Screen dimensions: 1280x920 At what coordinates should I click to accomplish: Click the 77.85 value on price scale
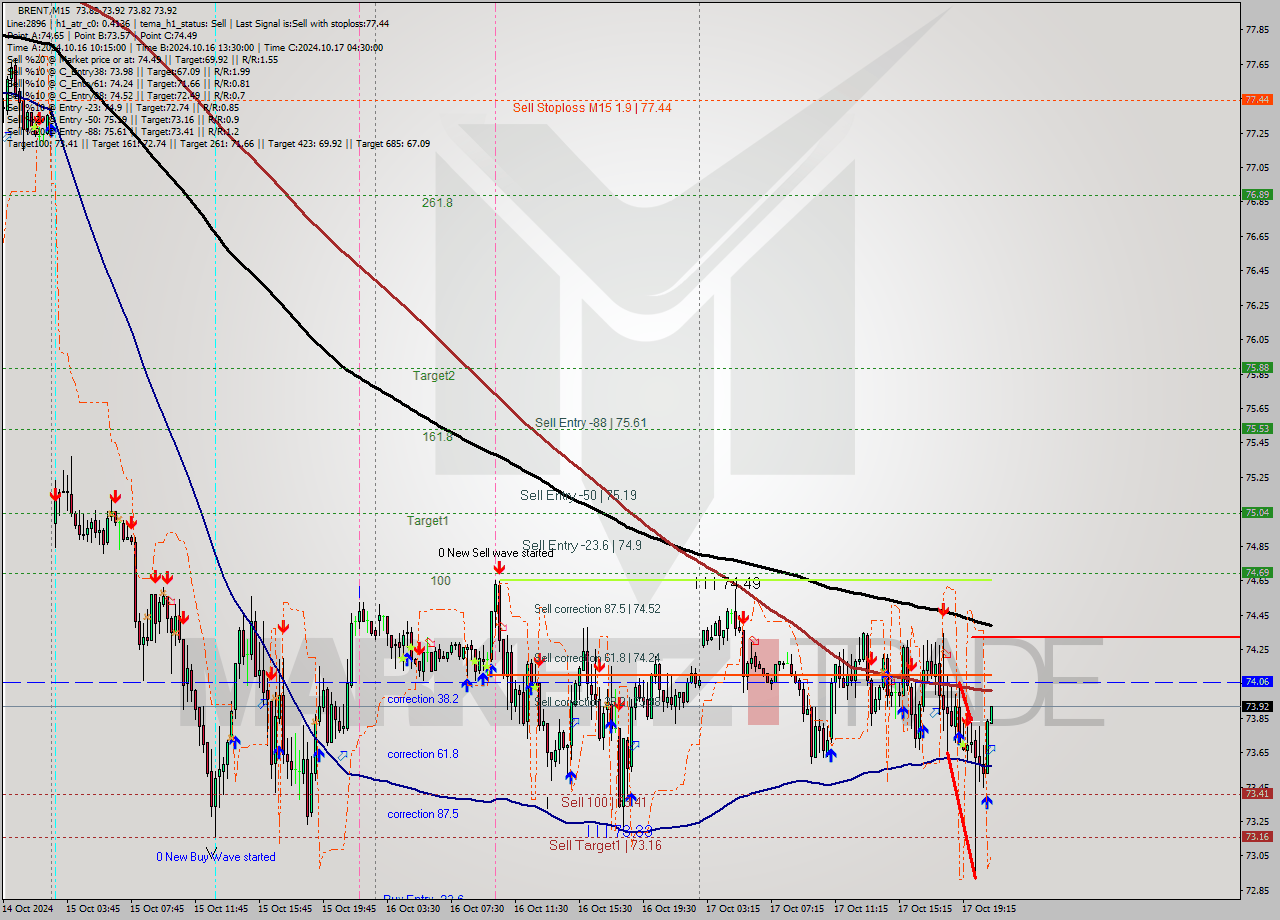point(1257,30)
